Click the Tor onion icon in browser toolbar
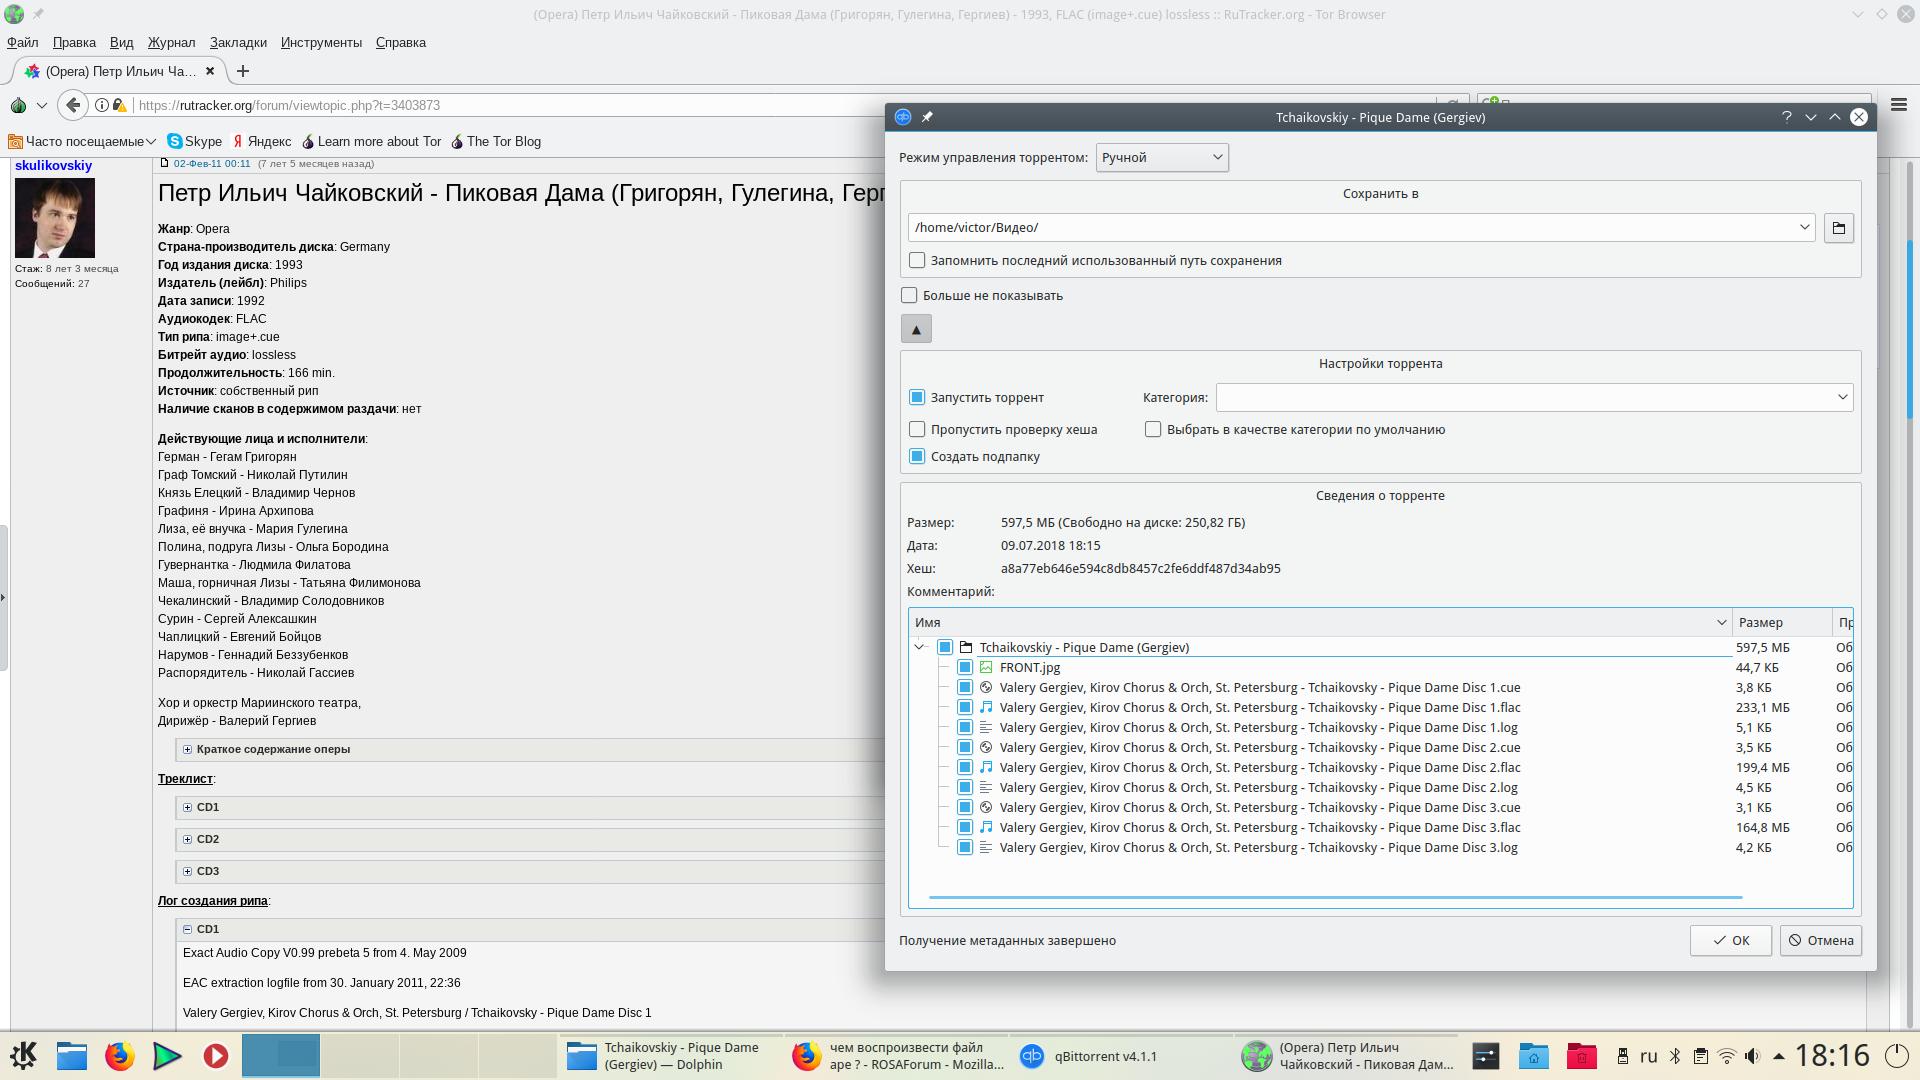The image size is (1920, 1080). click(x=18, y=105)
